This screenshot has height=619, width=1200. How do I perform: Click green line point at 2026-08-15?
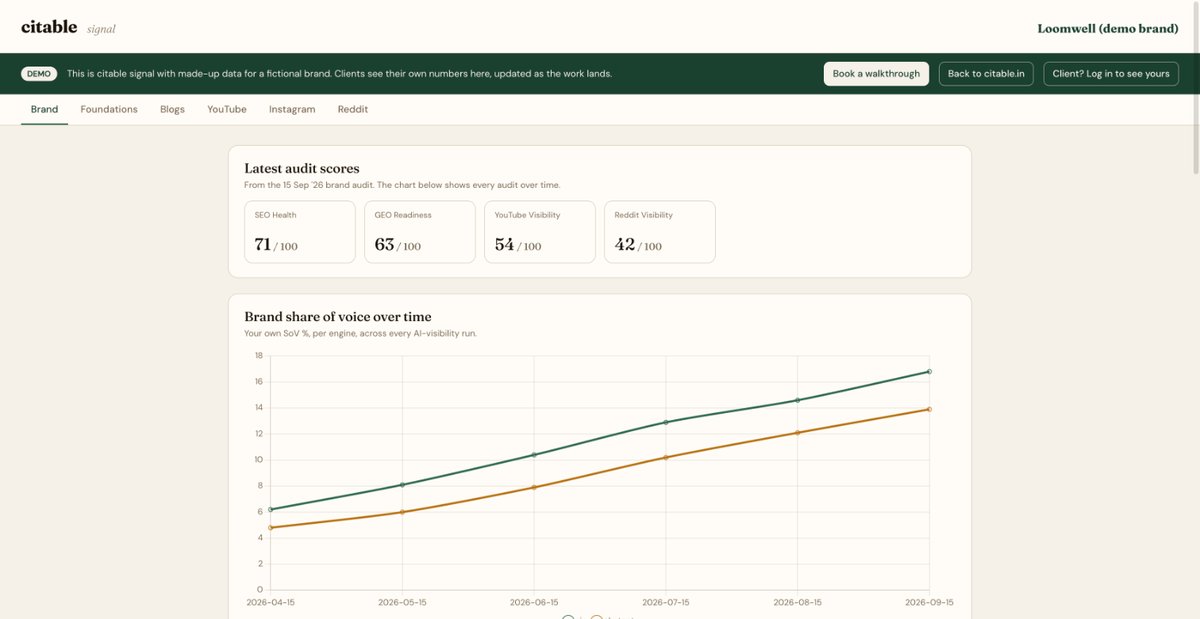798,400
